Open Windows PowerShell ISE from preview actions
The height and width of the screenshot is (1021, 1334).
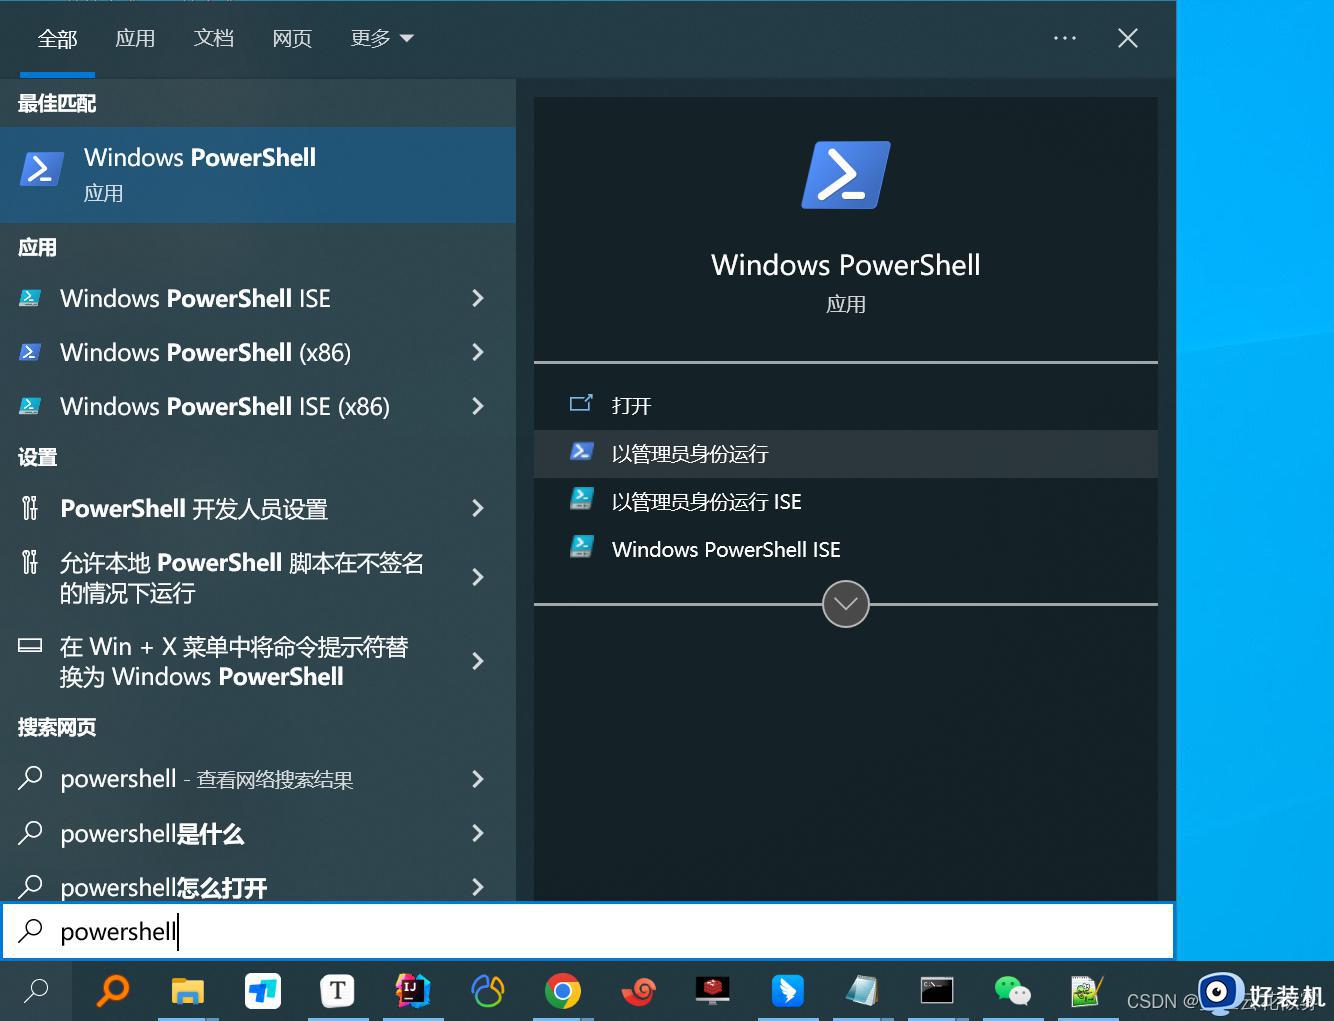pos(846,550)
